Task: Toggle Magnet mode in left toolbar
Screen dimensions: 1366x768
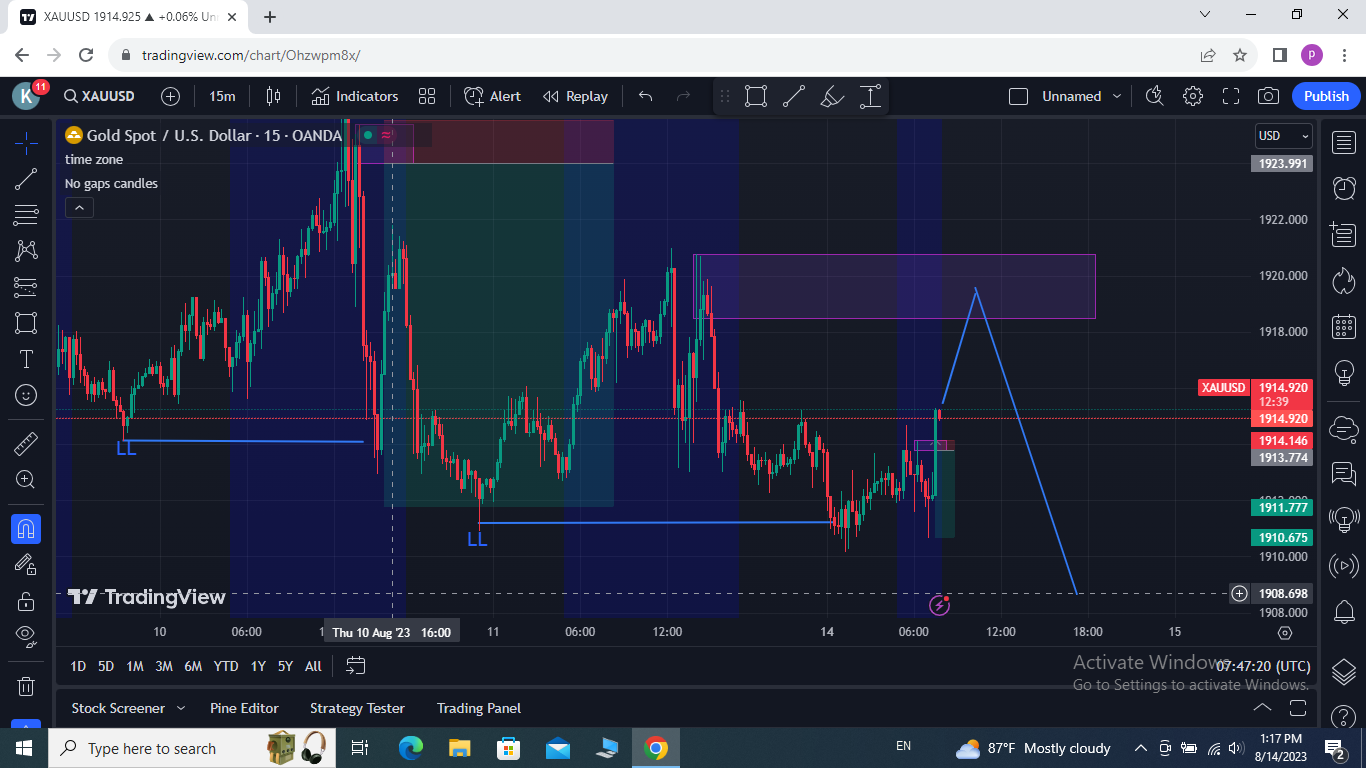Action: click(26, 528)
